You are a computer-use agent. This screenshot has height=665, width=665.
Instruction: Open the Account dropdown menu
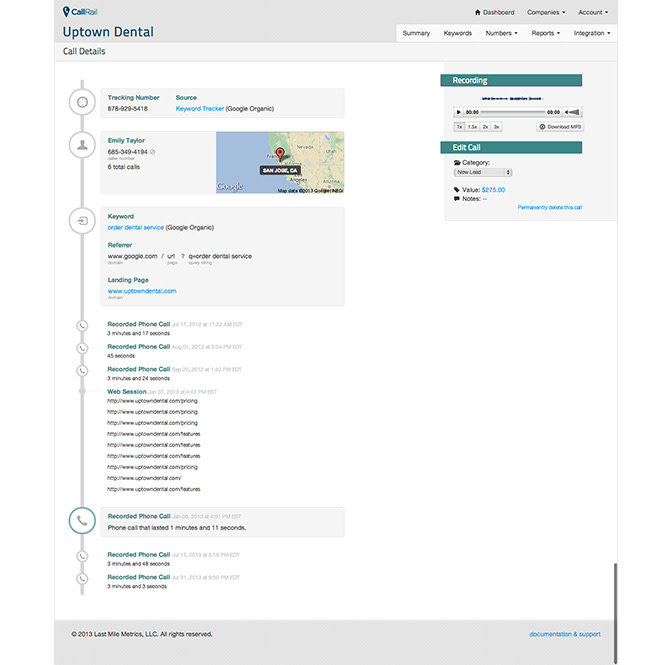coord(593,12)
